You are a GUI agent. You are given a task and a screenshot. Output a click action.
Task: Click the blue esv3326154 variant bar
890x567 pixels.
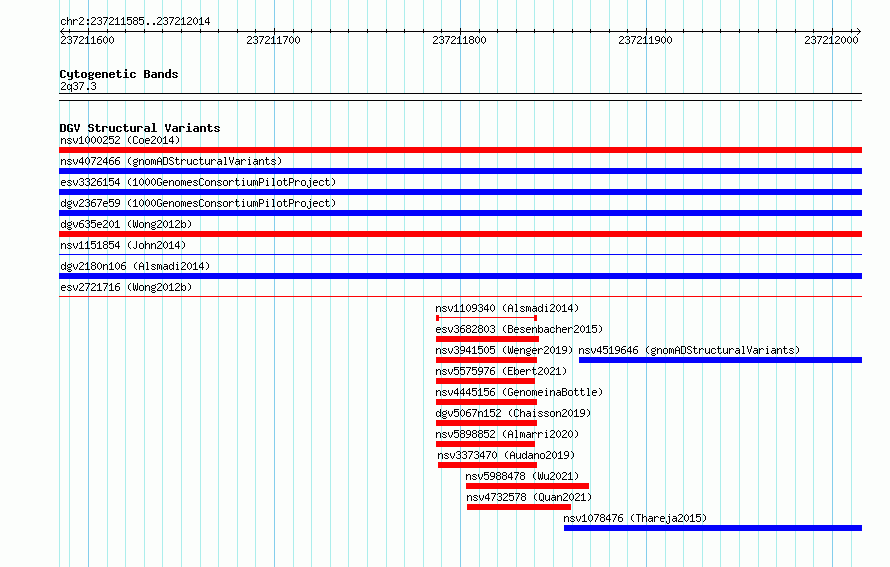pyautogui.click(x=460, y=192)
